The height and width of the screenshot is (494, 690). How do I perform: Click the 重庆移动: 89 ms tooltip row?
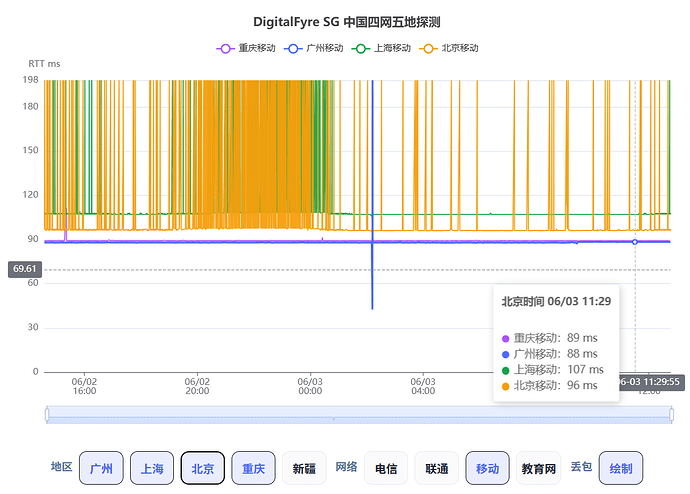point(550,338)
